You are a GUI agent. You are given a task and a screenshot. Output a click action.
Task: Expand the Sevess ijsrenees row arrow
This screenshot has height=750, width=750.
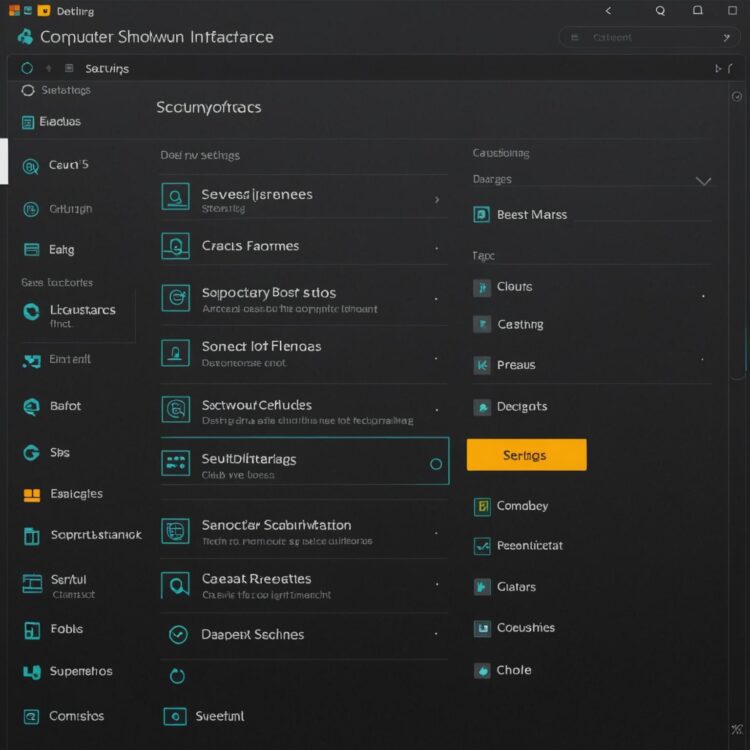[437, 200]
